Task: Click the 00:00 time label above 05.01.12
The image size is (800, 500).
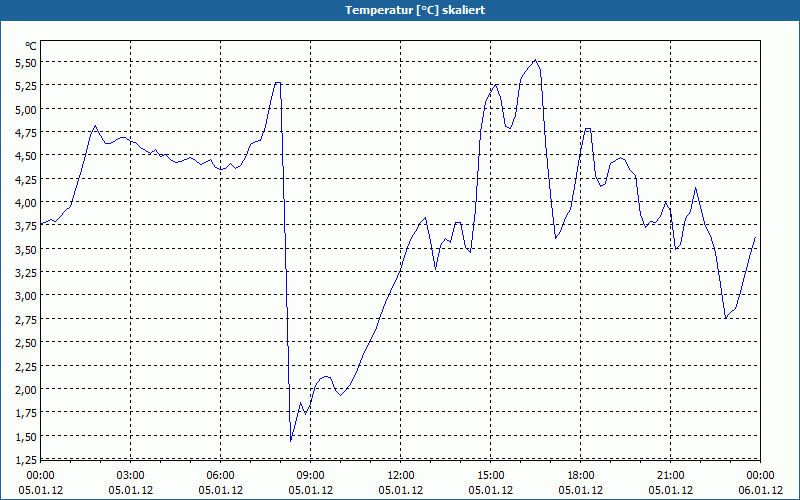Action: [x=41, y=476]
